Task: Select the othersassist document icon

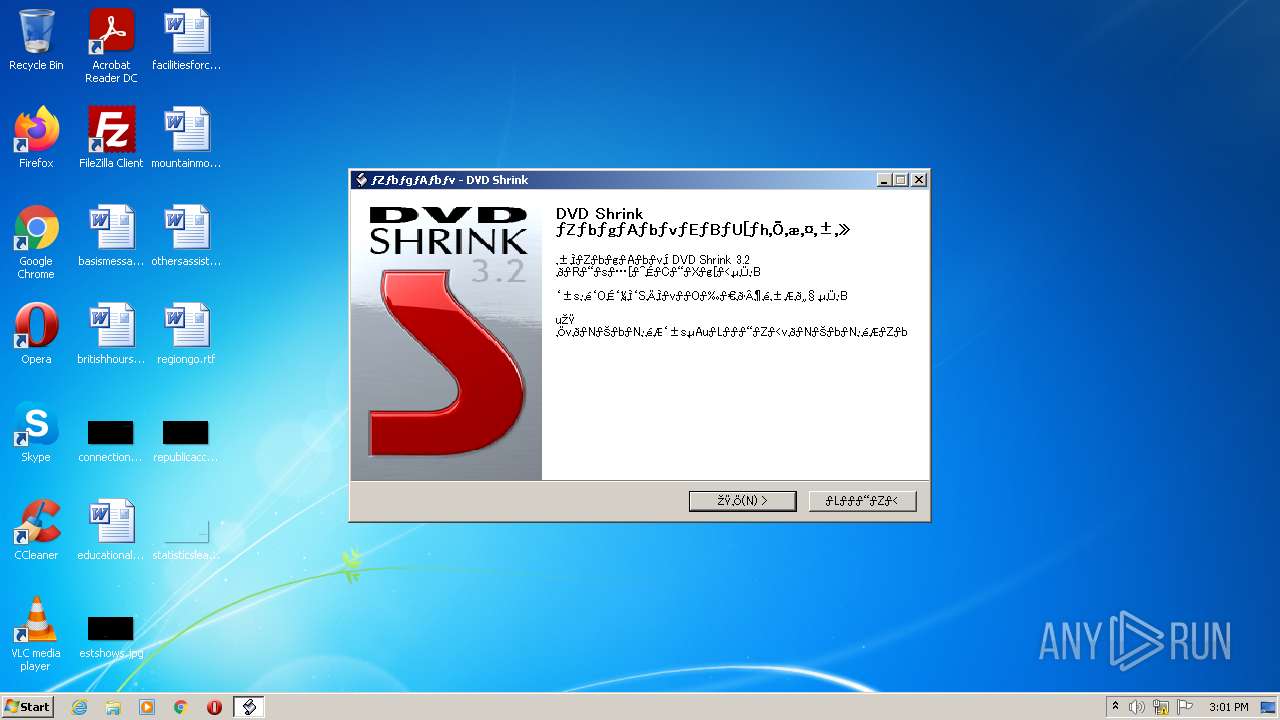Action: [186, 236]
